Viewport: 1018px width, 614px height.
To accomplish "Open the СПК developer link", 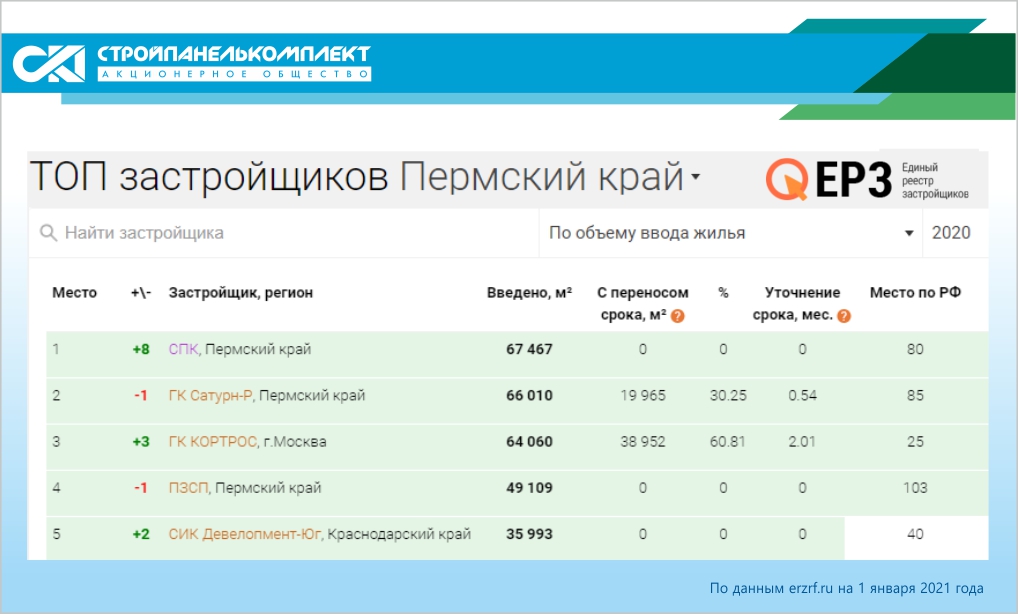I will (183, 350).
